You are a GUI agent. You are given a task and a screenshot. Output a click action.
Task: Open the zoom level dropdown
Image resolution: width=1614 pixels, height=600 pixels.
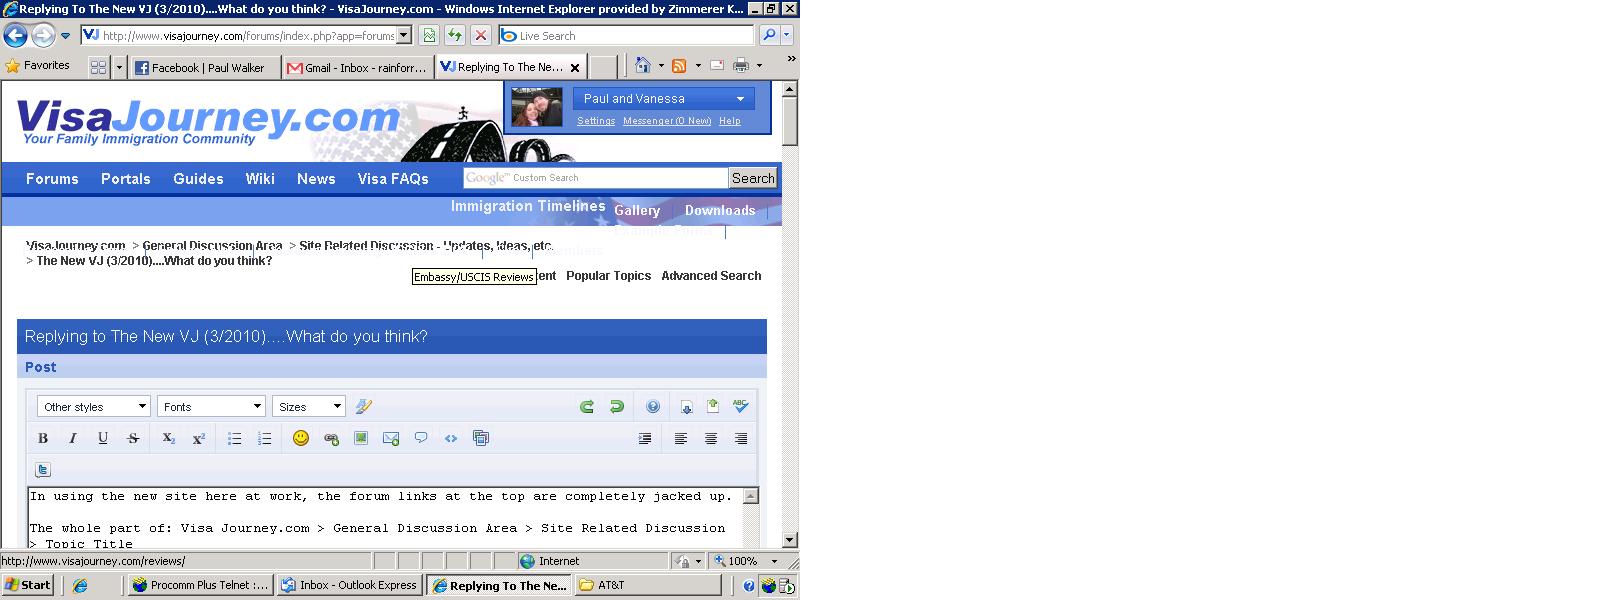pyautogui.click(x=774, y=561)
